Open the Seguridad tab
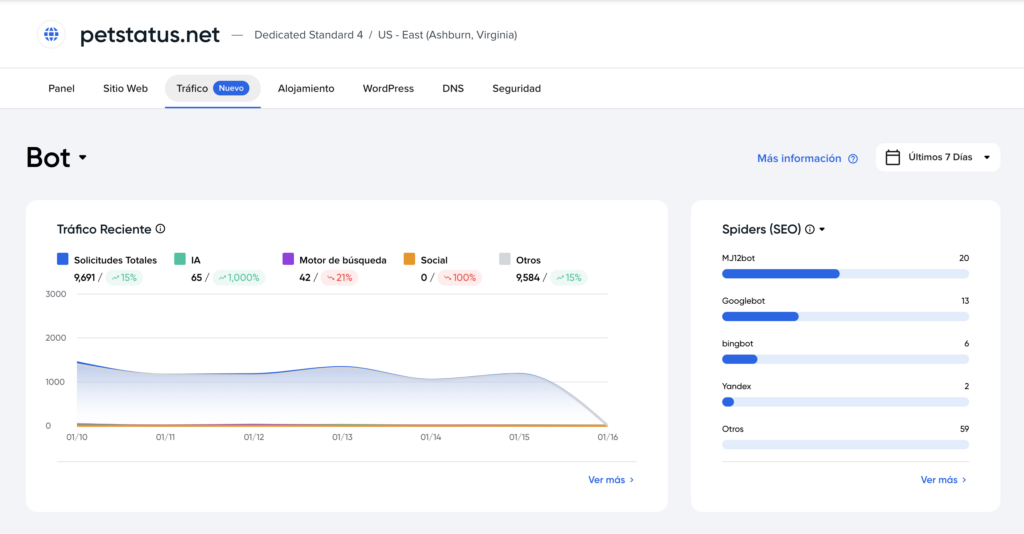The width and height of the screenshot is (1024, 534). pyautogui.click(x=517, y=88)
